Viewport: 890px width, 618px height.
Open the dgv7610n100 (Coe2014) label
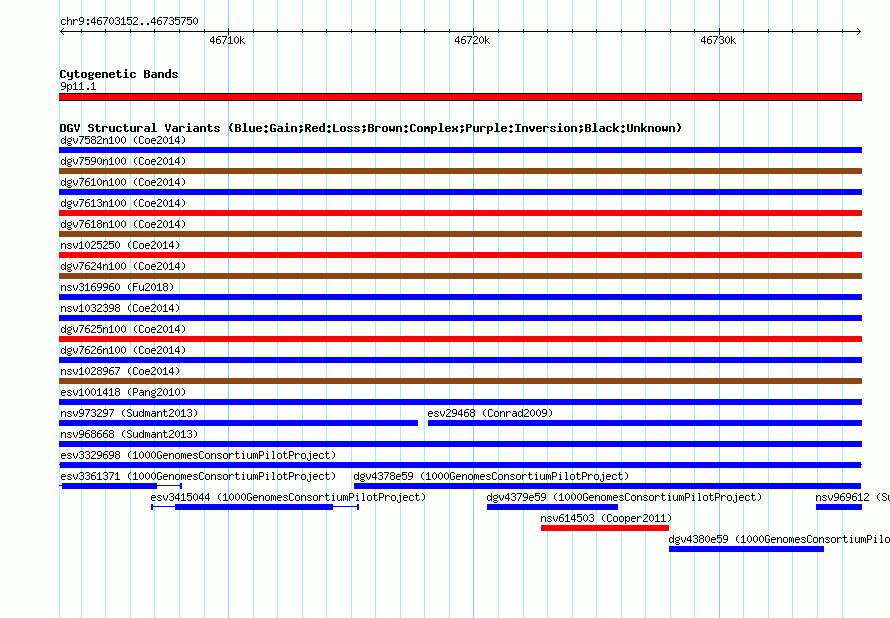123,182
